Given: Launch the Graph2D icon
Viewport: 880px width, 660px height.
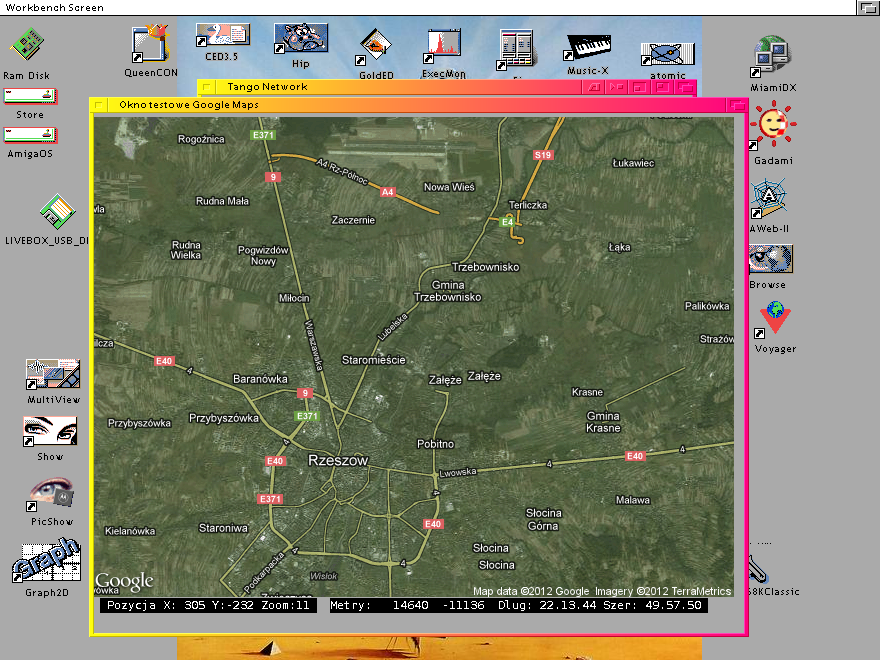Looking at the screenshot, I should coord(47,560).
